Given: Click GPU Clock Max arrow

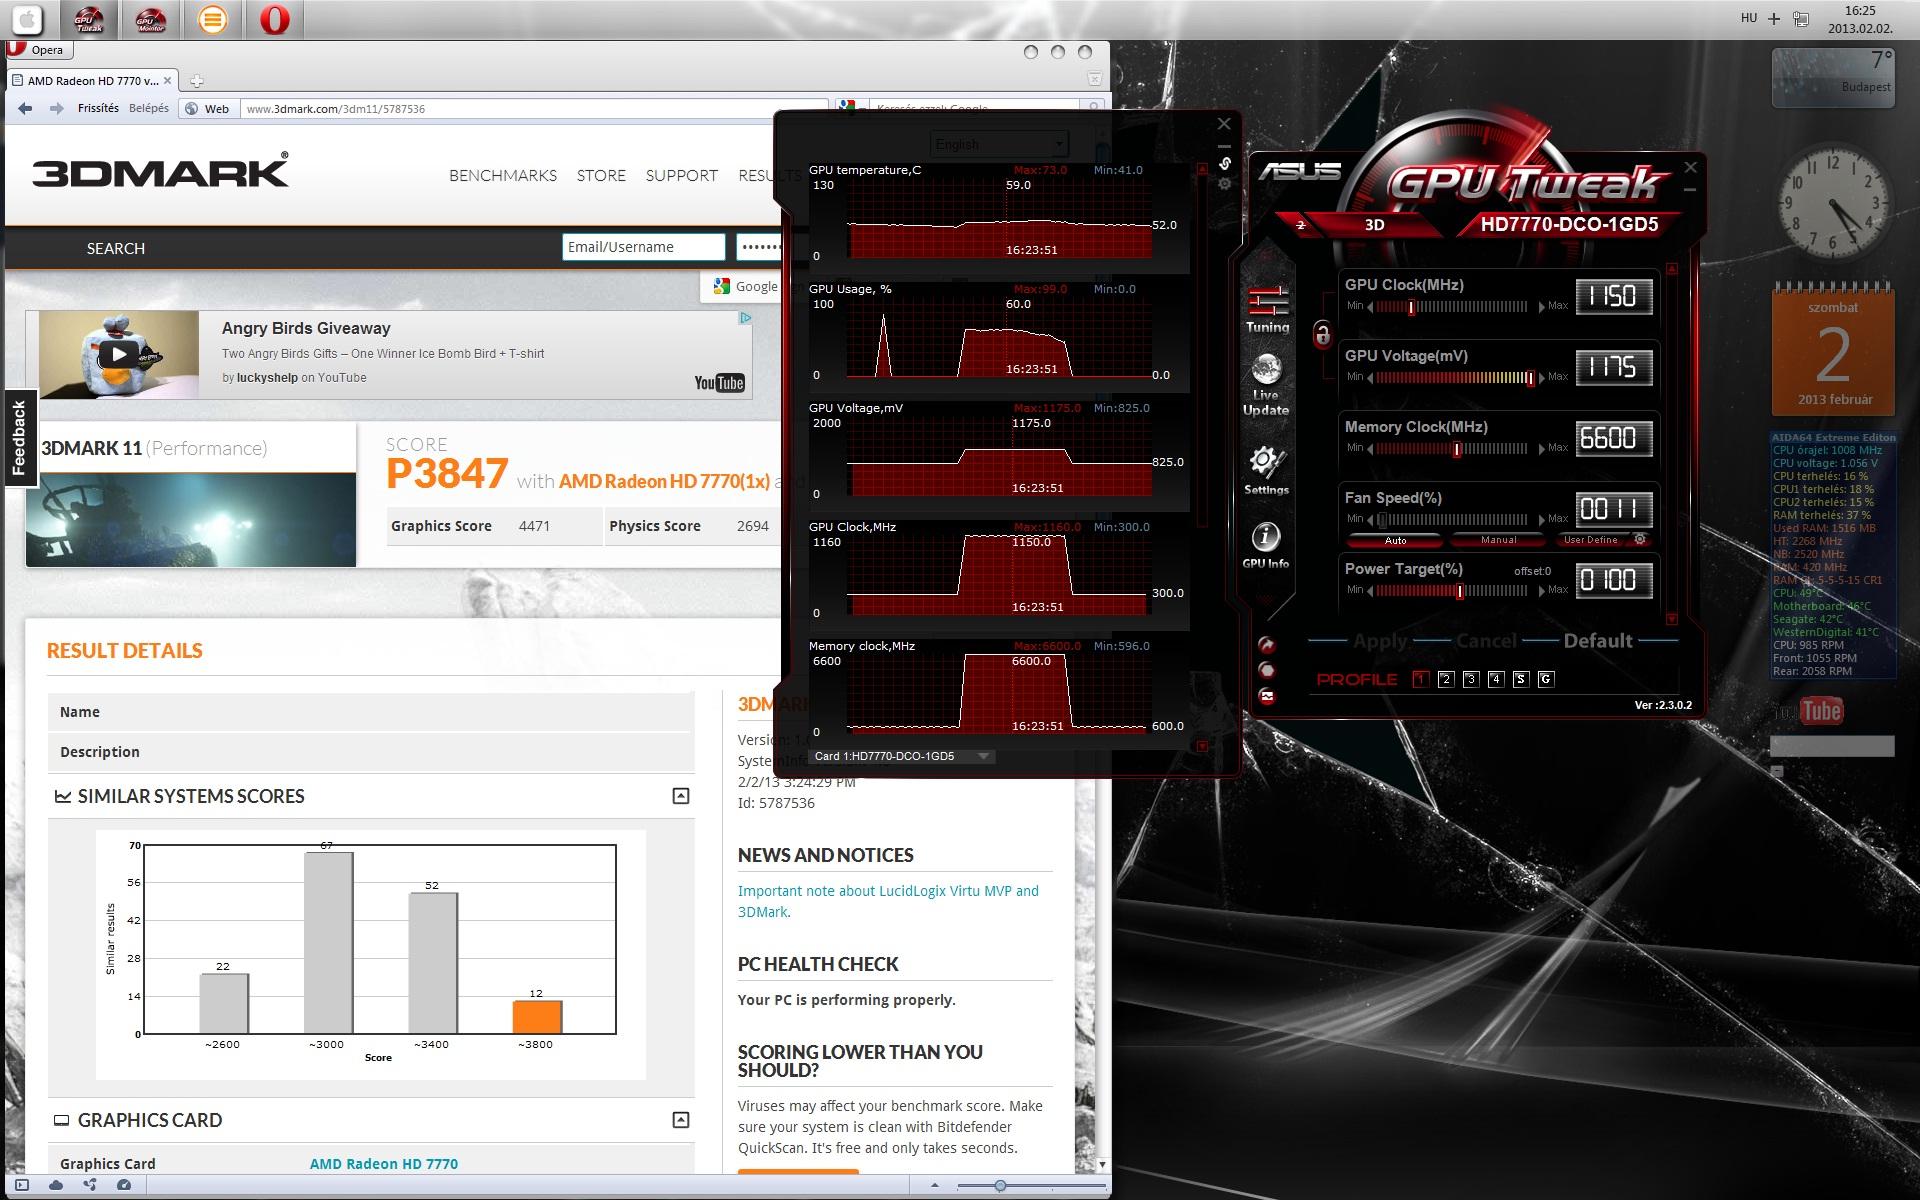Looking at the screenshot, I should pos(1541,307).
